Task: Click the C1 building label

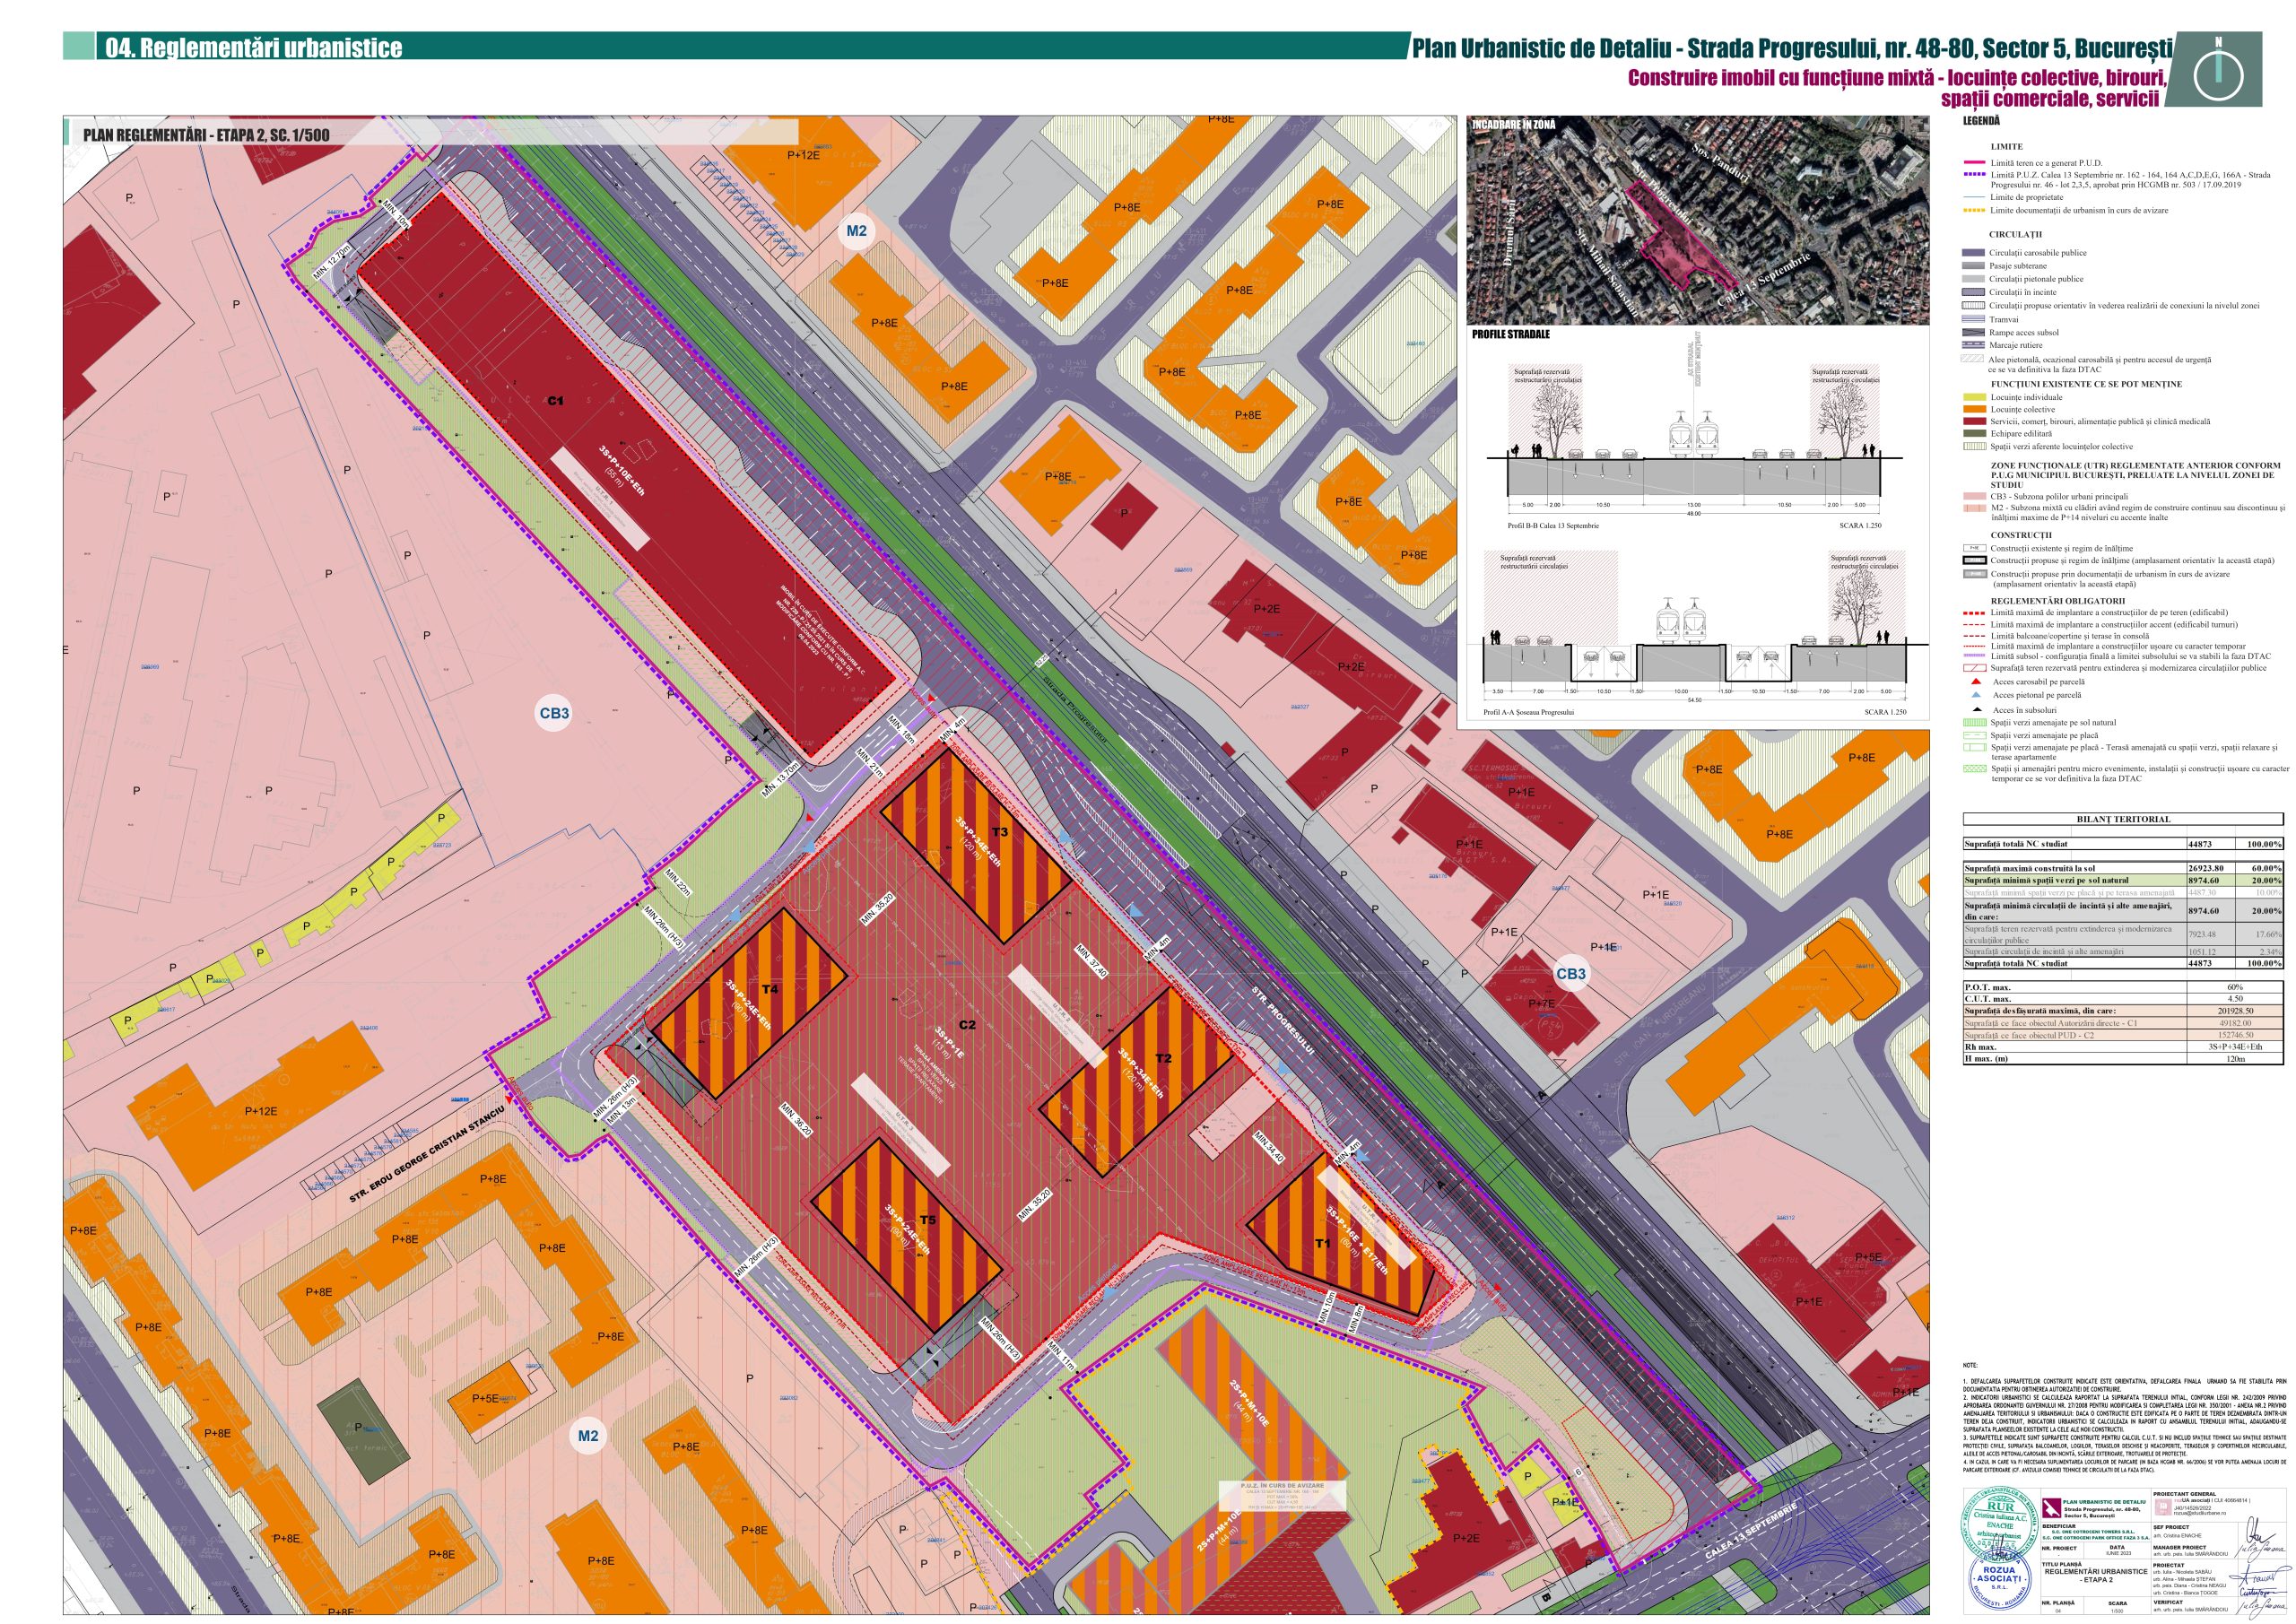Action: click(x=555, y=401)
